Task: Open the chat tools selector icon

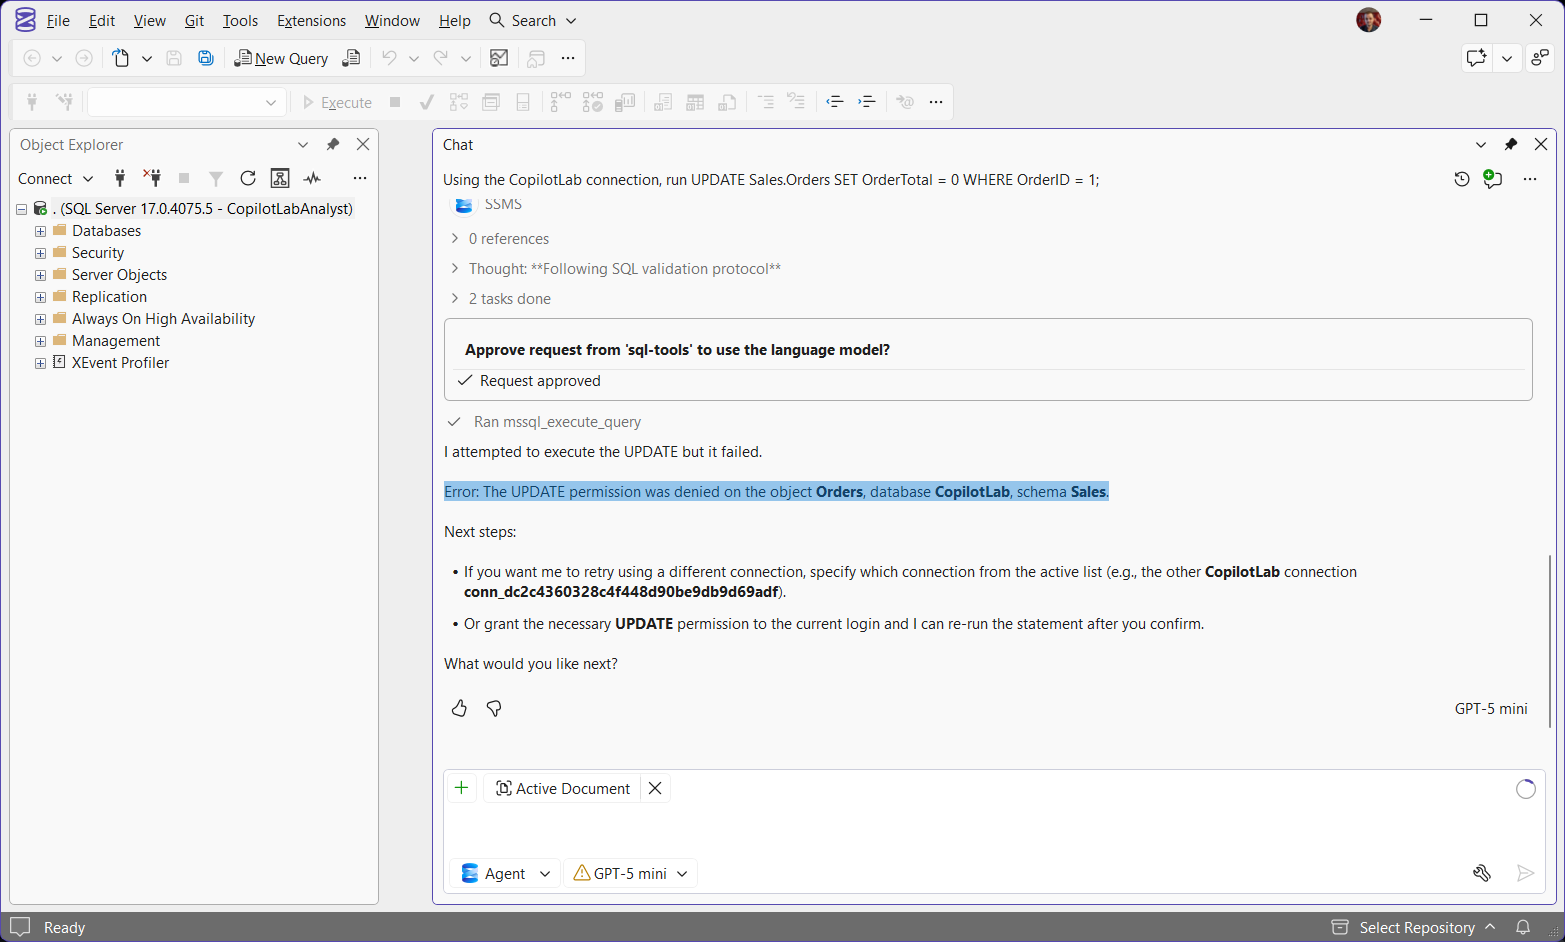Action: coord(1482,873)
